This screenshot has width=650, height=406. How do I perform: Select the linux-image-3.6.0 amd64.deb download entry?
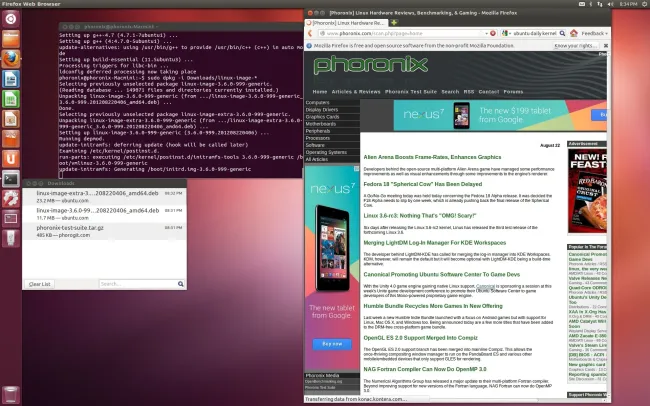(104, 214)
